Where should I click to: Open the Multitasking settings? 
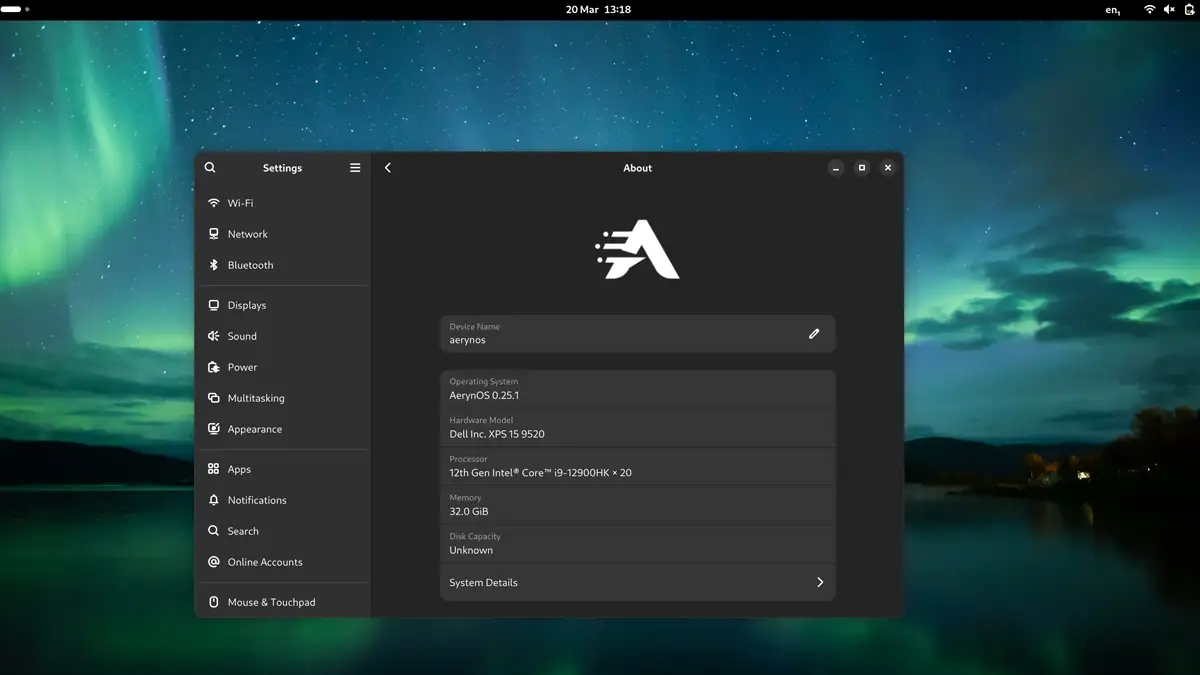(256, 398)
